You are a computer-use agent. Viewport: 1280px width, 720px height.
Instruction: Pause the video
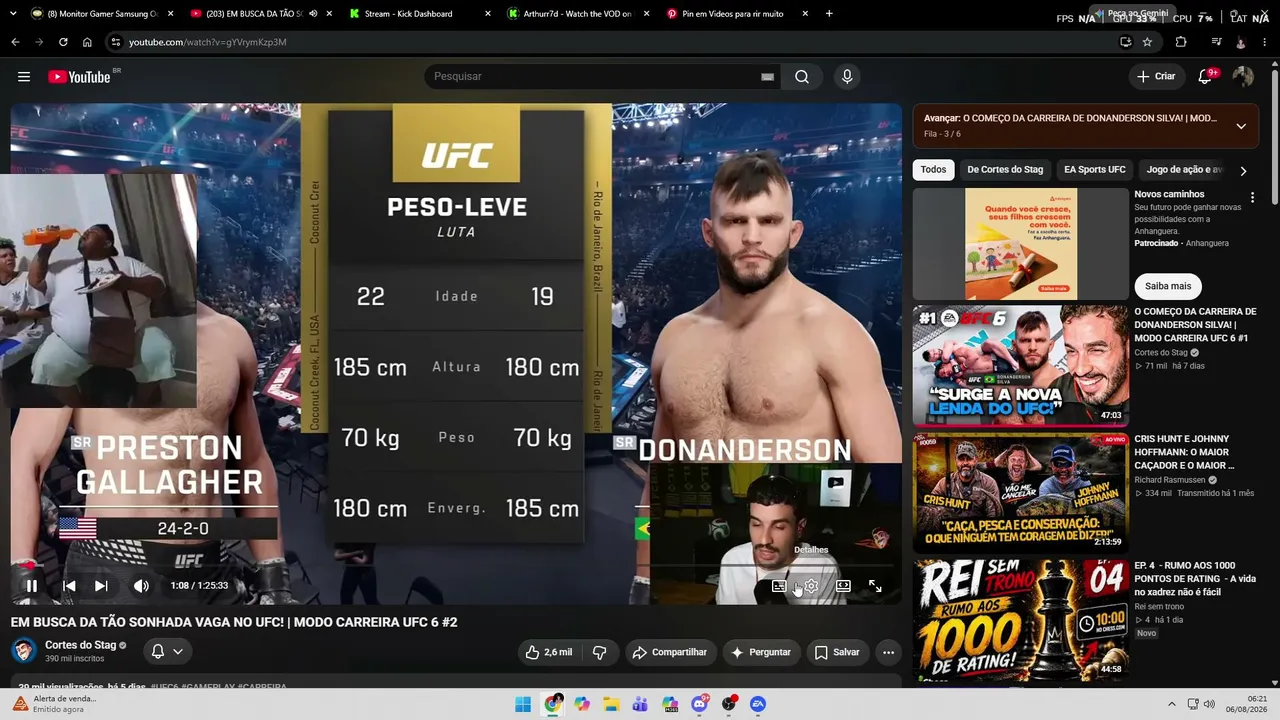click(x=31, y=586)
